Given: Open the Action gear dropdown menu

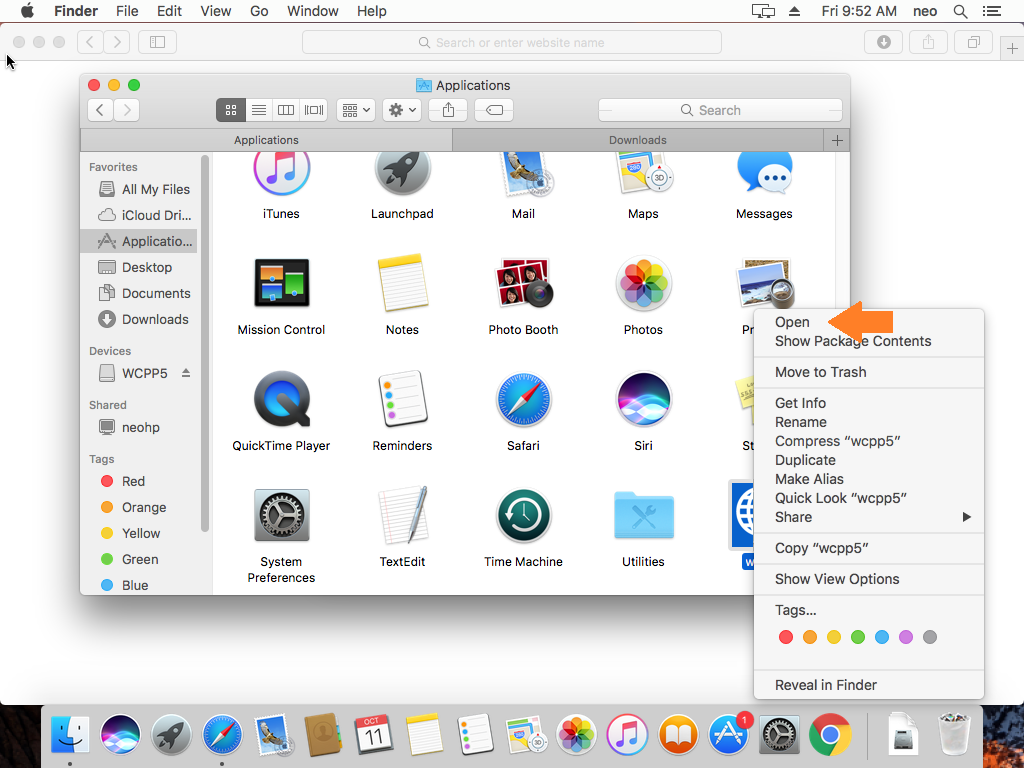Looking at the screenshot, I should pos(402,110).
